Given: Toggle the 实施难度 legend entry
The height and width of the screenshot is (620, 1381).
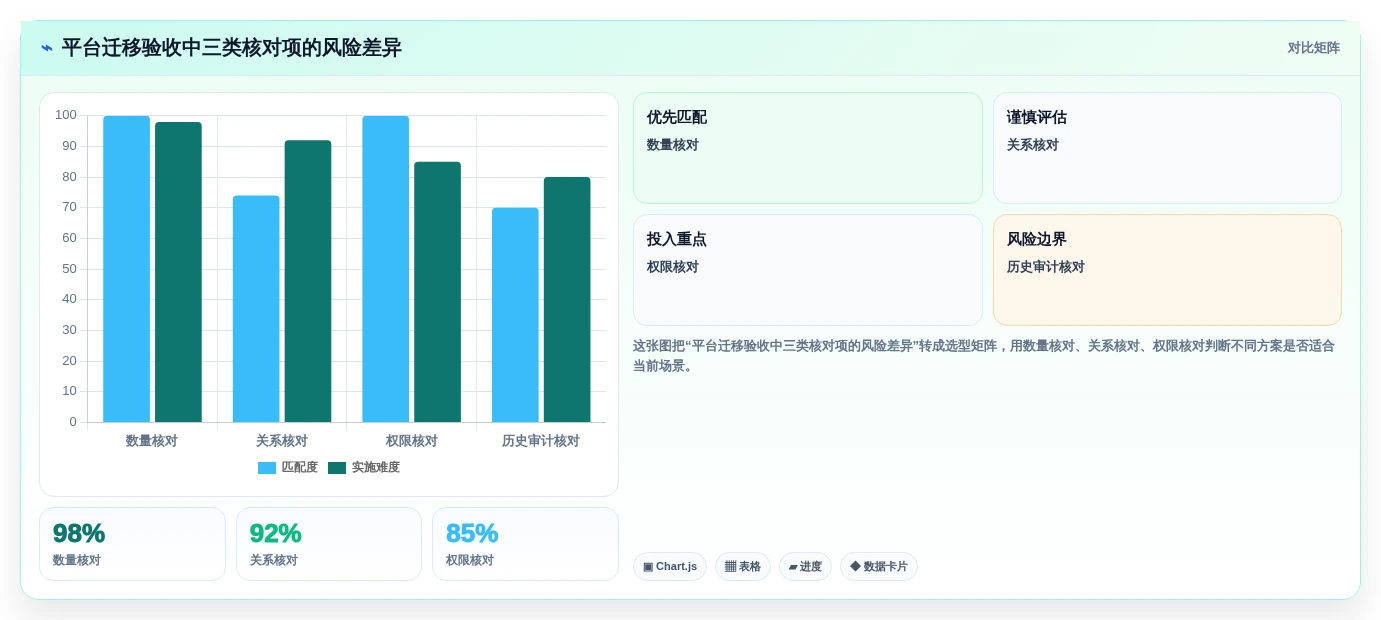Looking at the screenshot, I should tap(364, 467).
